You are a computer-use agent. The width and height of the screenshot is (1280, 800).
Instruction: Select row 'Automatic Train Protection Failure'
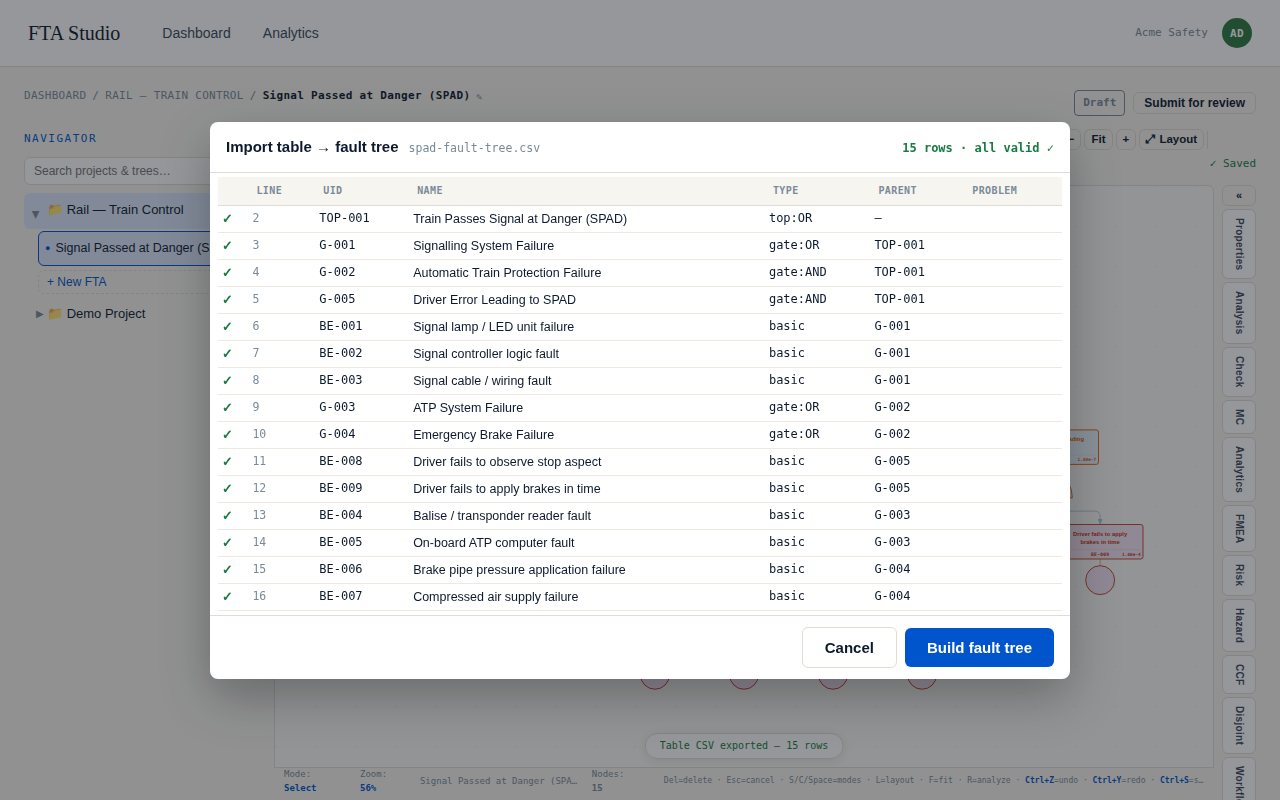pyautogui.click(x=640, y=272)
